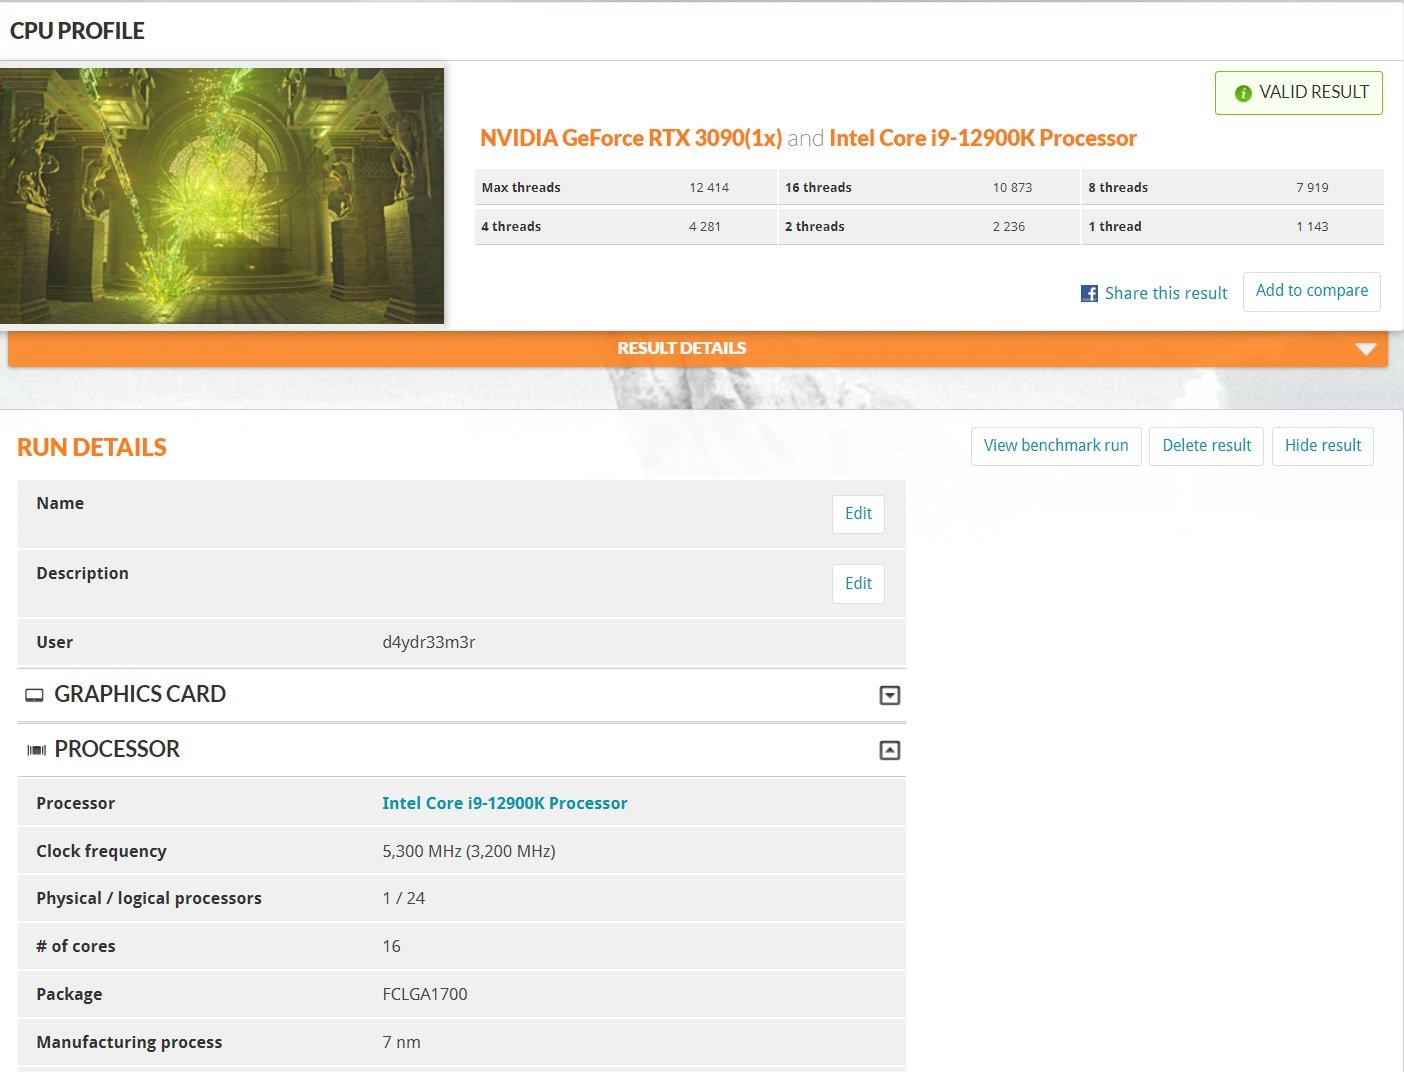This screenshot has height=1072, width=1404.
Task: Click the username d4ydr33m3r
Action: pyautogui.click(x=429, y=642)
